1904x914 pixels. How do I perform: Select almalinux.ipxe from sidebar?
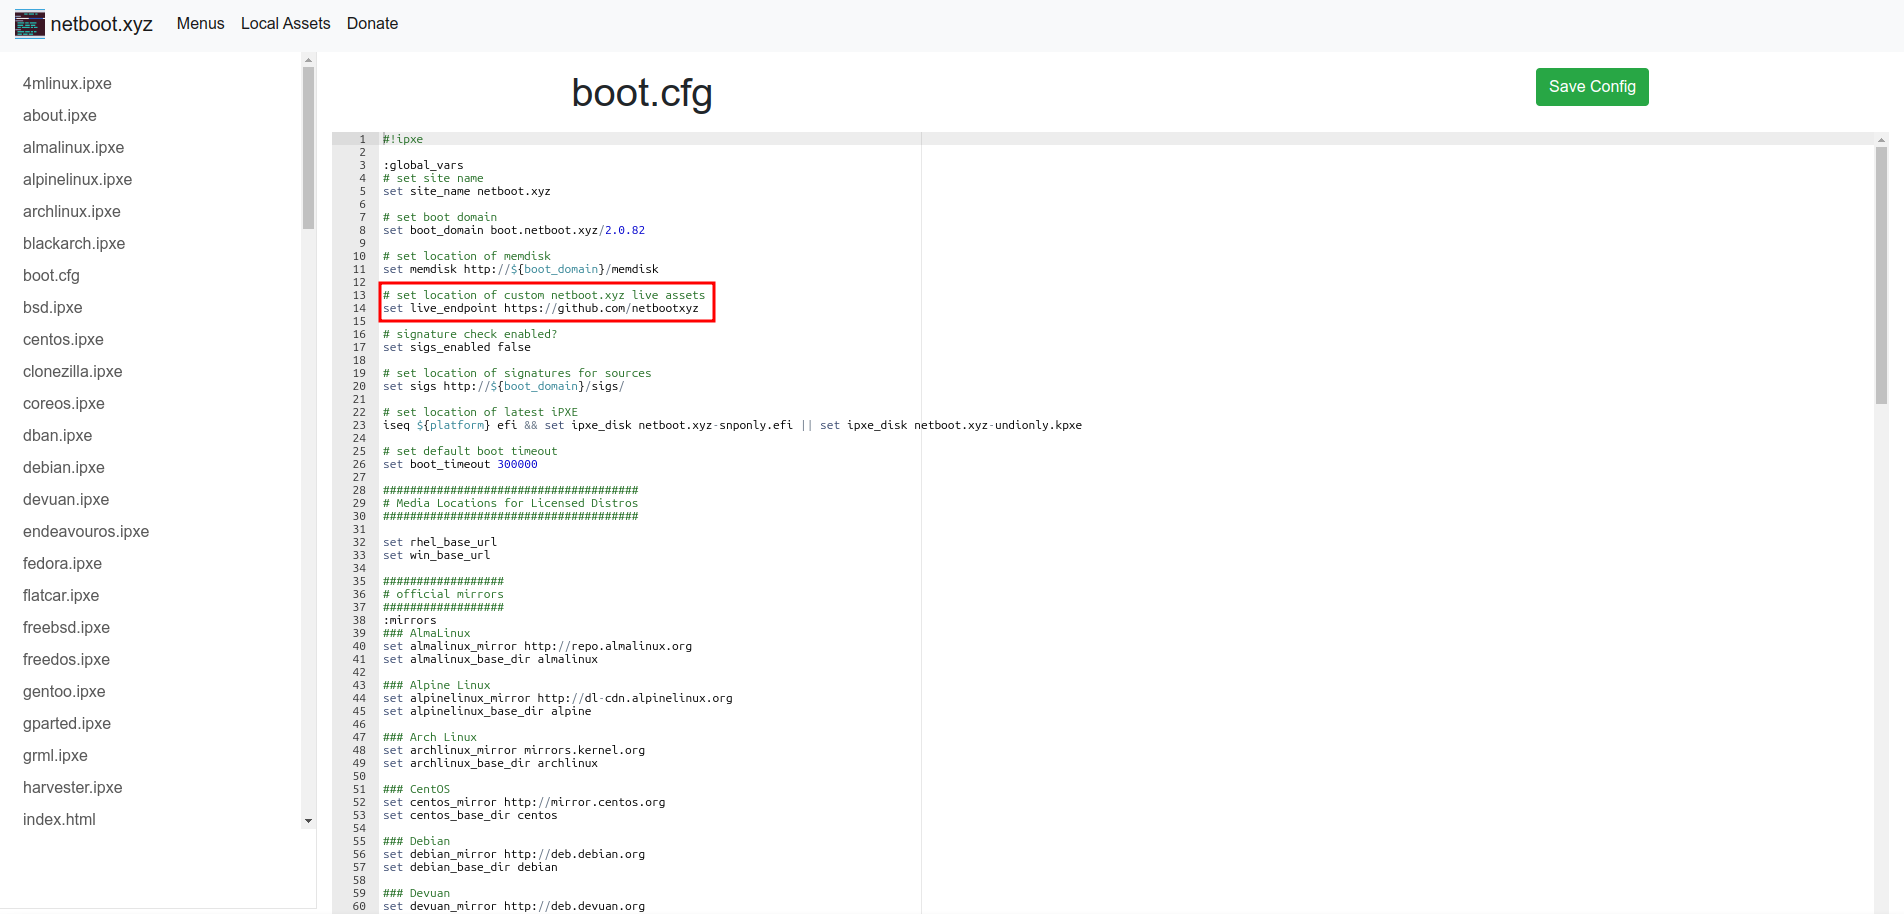(x=74, y=147)
